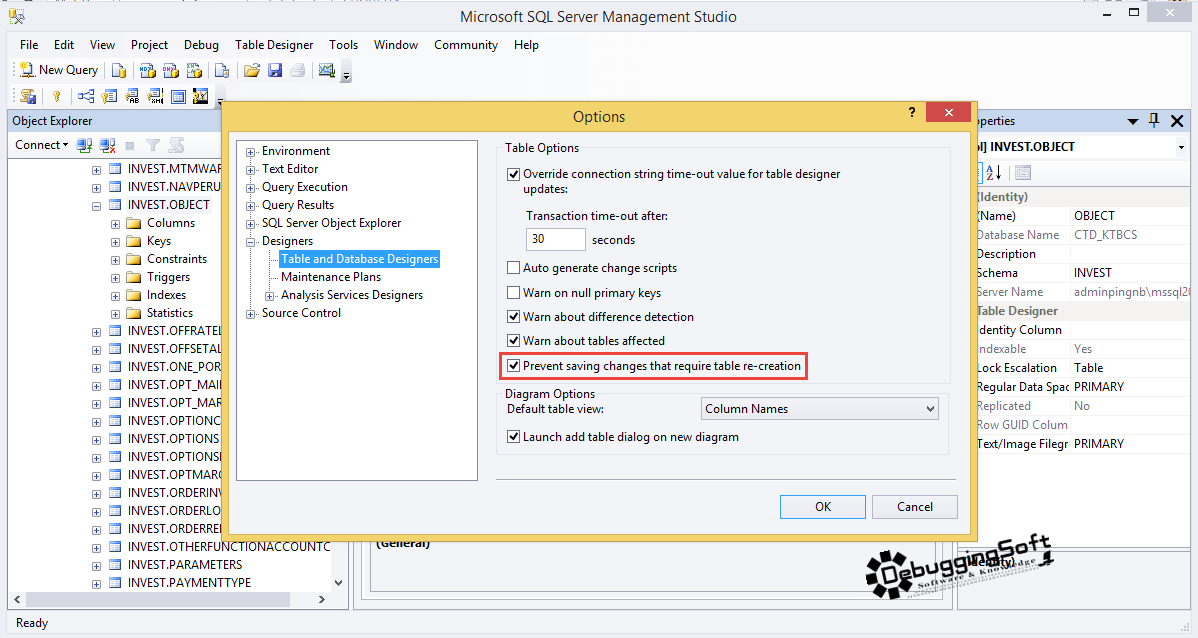
Task: Open the Table Designer menu
Action: [274, 45]
